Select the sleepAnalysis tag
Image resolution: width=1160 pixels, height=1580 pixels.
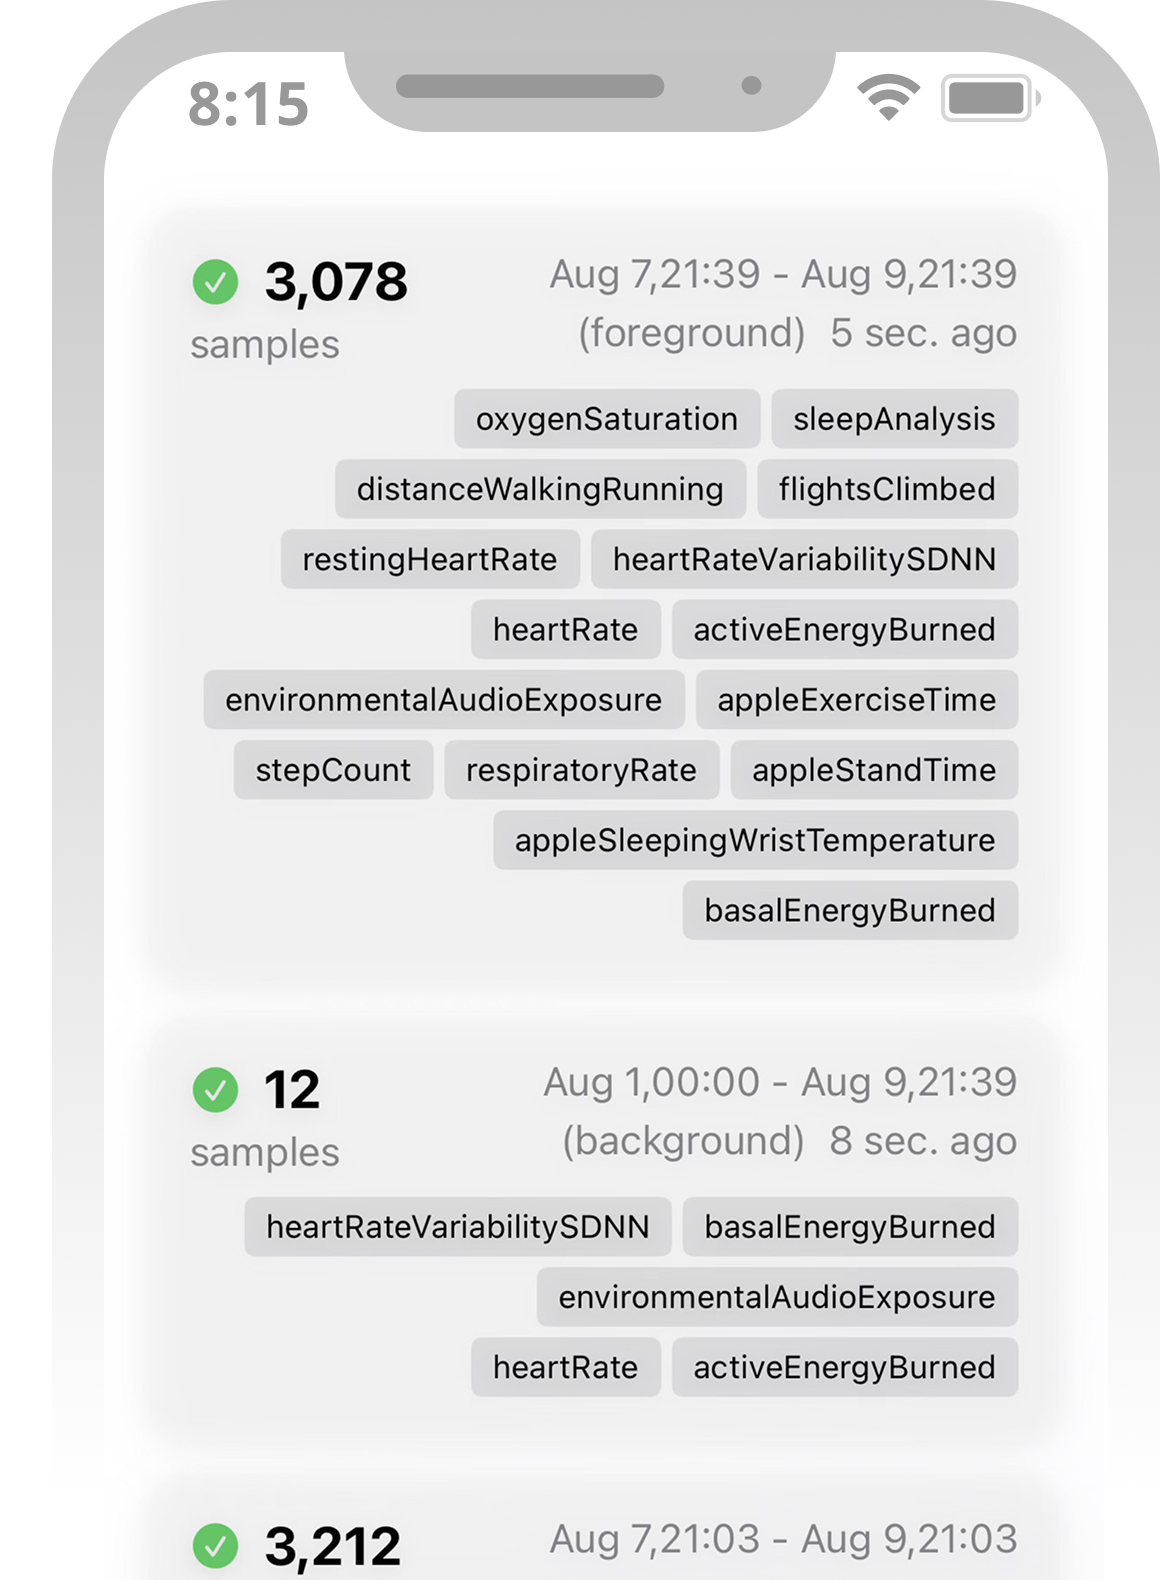(x=895, y=419)
